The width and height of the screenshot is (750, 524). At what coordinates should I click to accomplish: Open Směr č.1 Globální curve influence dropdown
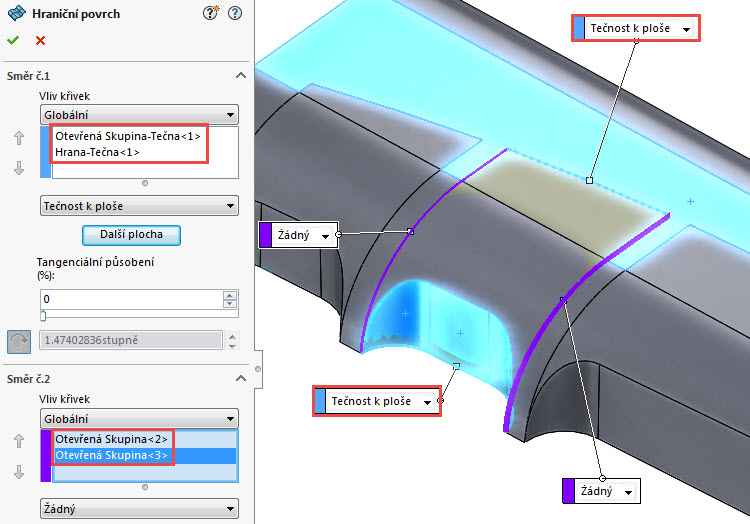(139, 115)
